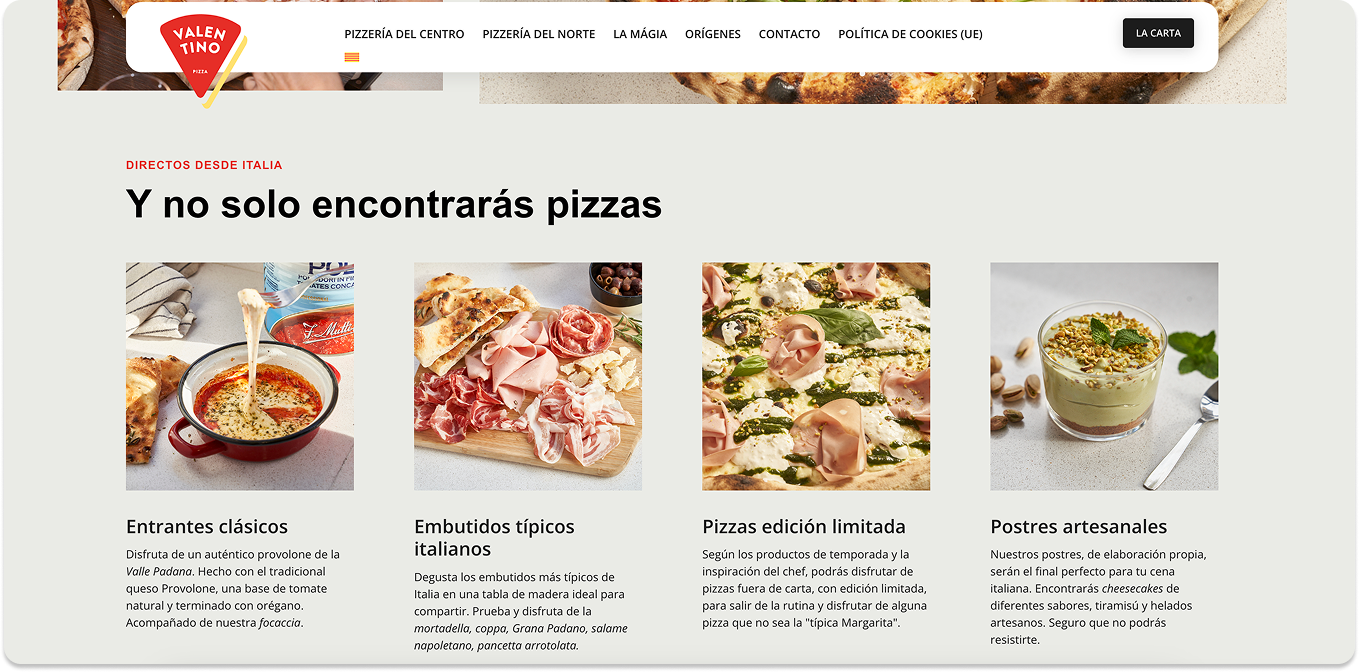Select the Entrantes clásicos heading
1359x672 pixels.
207,526
